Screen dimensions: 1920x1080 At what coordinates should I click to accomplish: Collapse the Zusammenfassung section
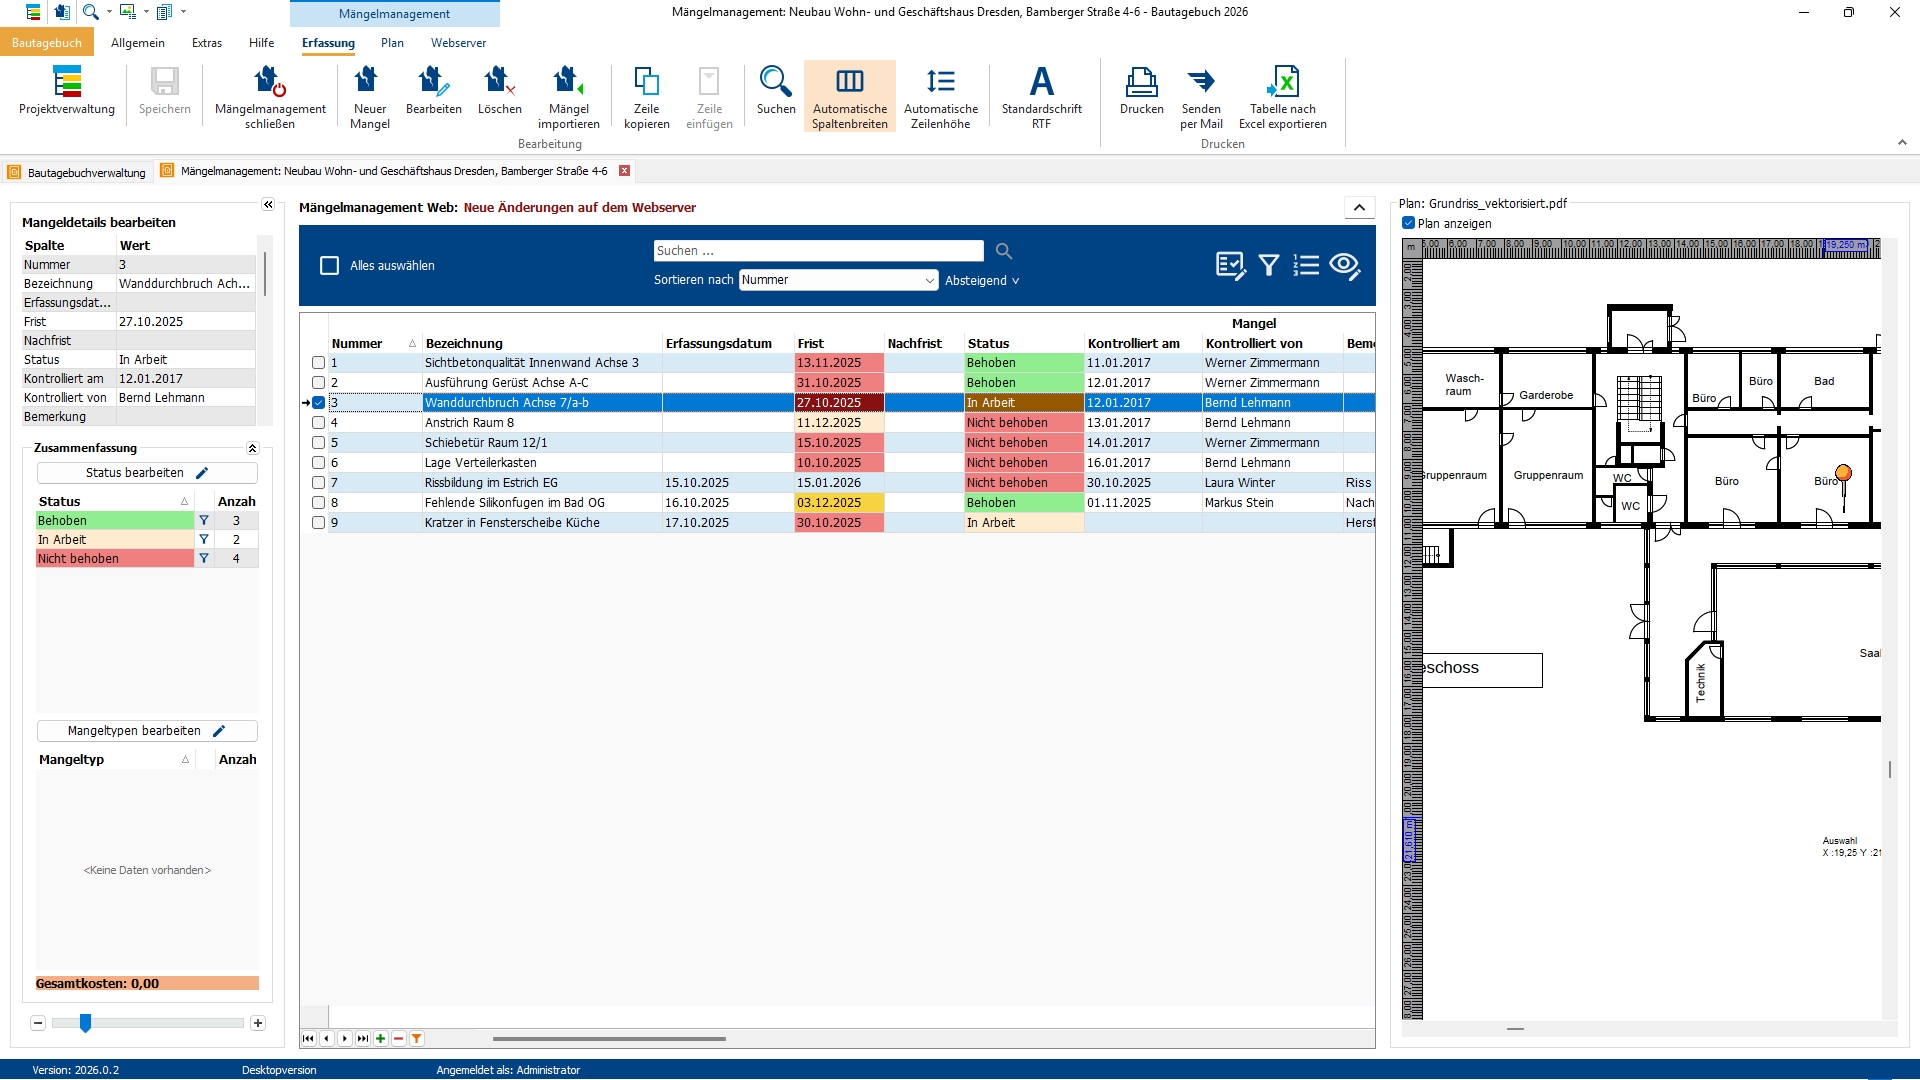(252, 448)
